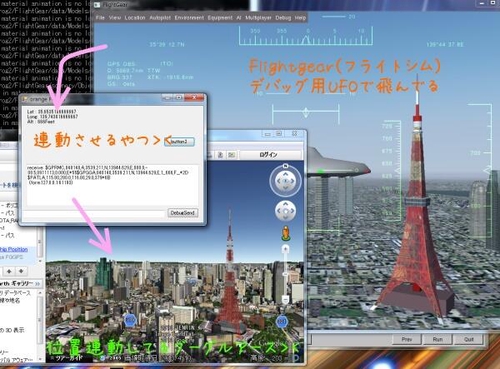
Task: Open the FlightGear File menu
Action: (100, 18)
